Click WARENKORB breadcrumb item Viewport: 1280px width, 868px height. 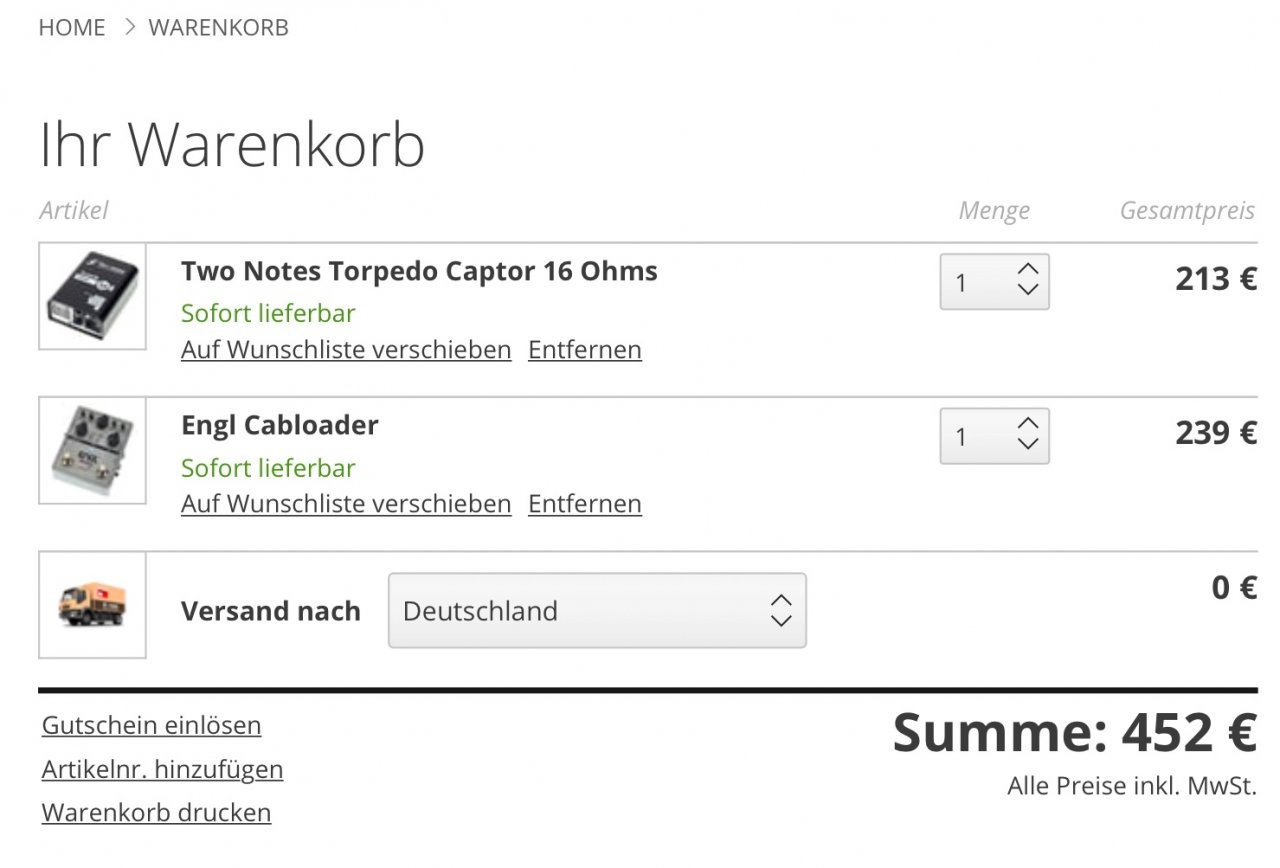[218, 28]
